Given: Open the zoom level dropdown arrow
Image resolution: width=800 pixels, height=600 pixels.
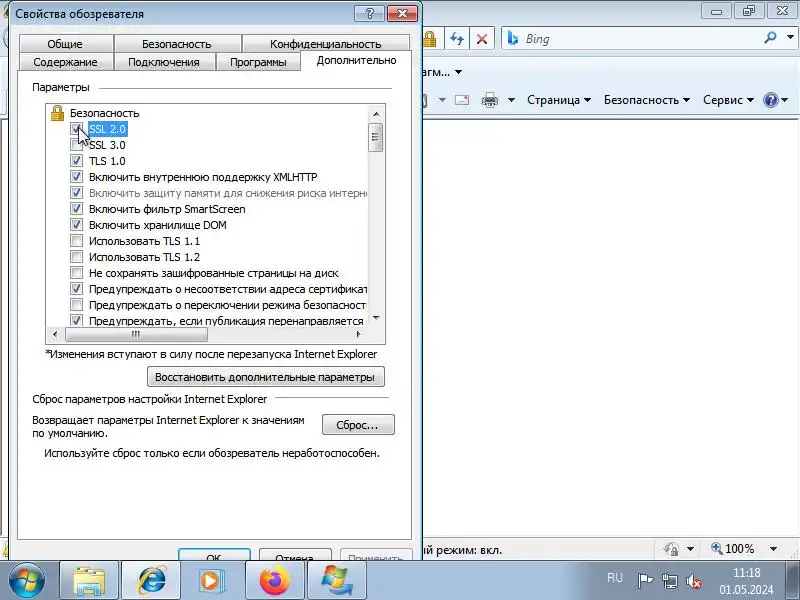Looking at the screenshot, I should [x=773, y=549].
